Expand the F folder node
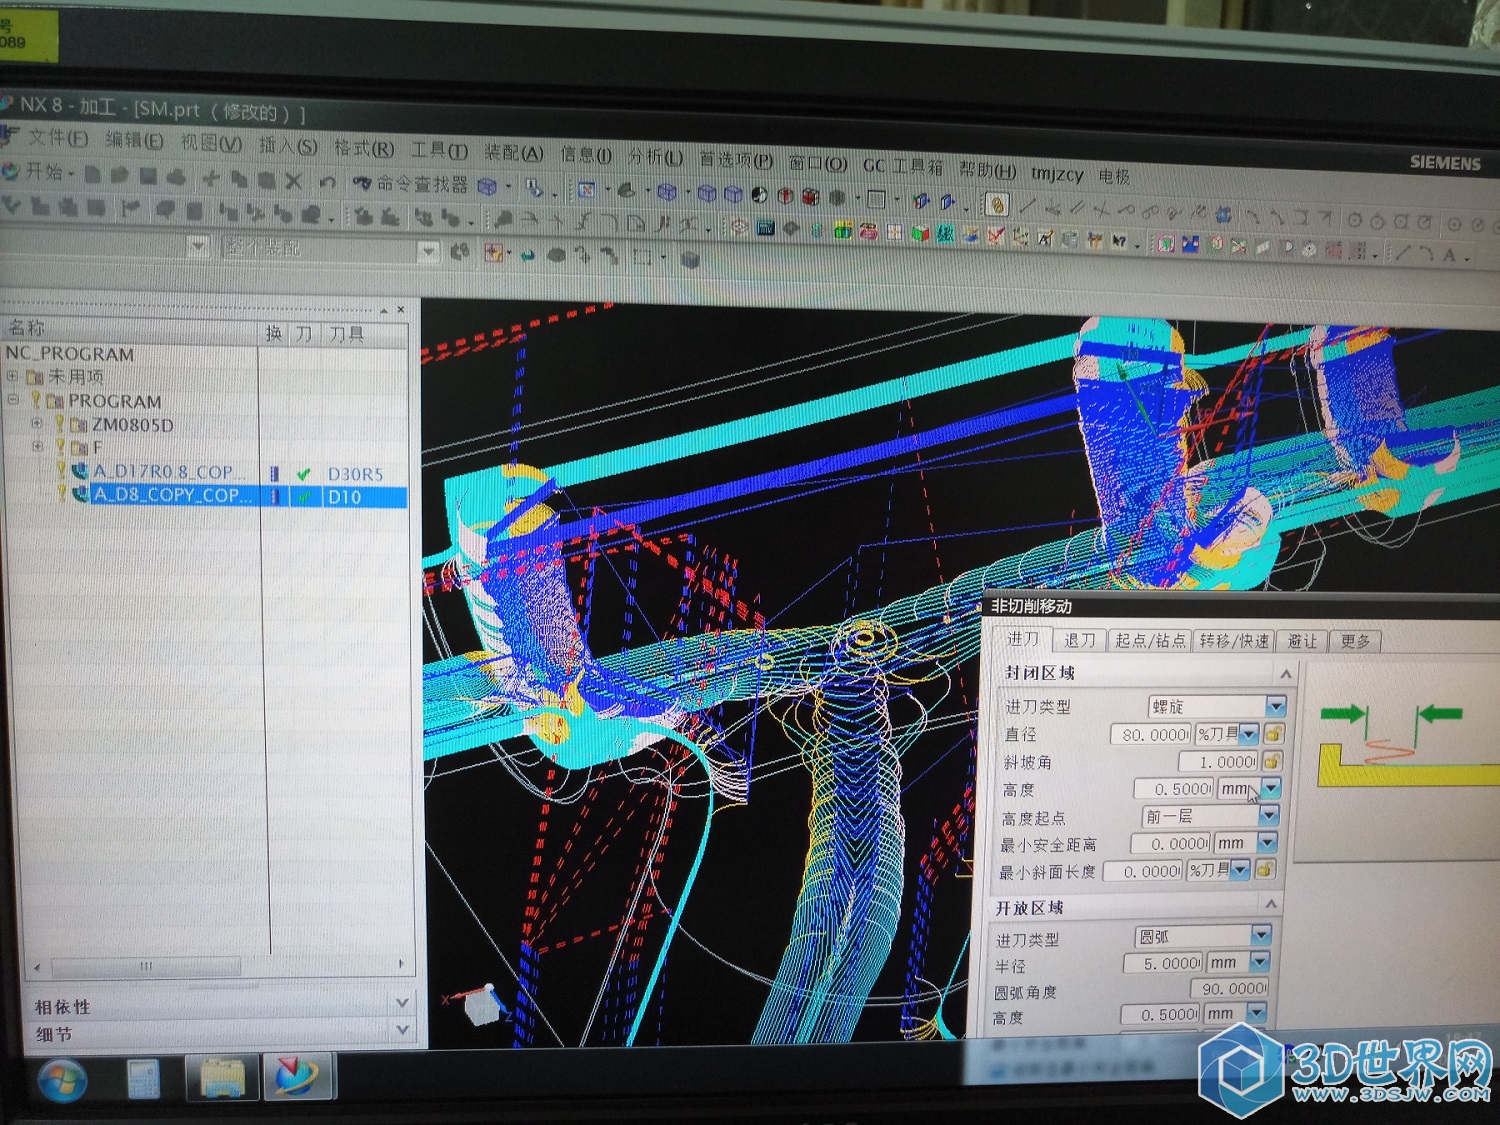Image resolution: width=1500 pixels, height=1125 pixels. (x=37, y=446)
